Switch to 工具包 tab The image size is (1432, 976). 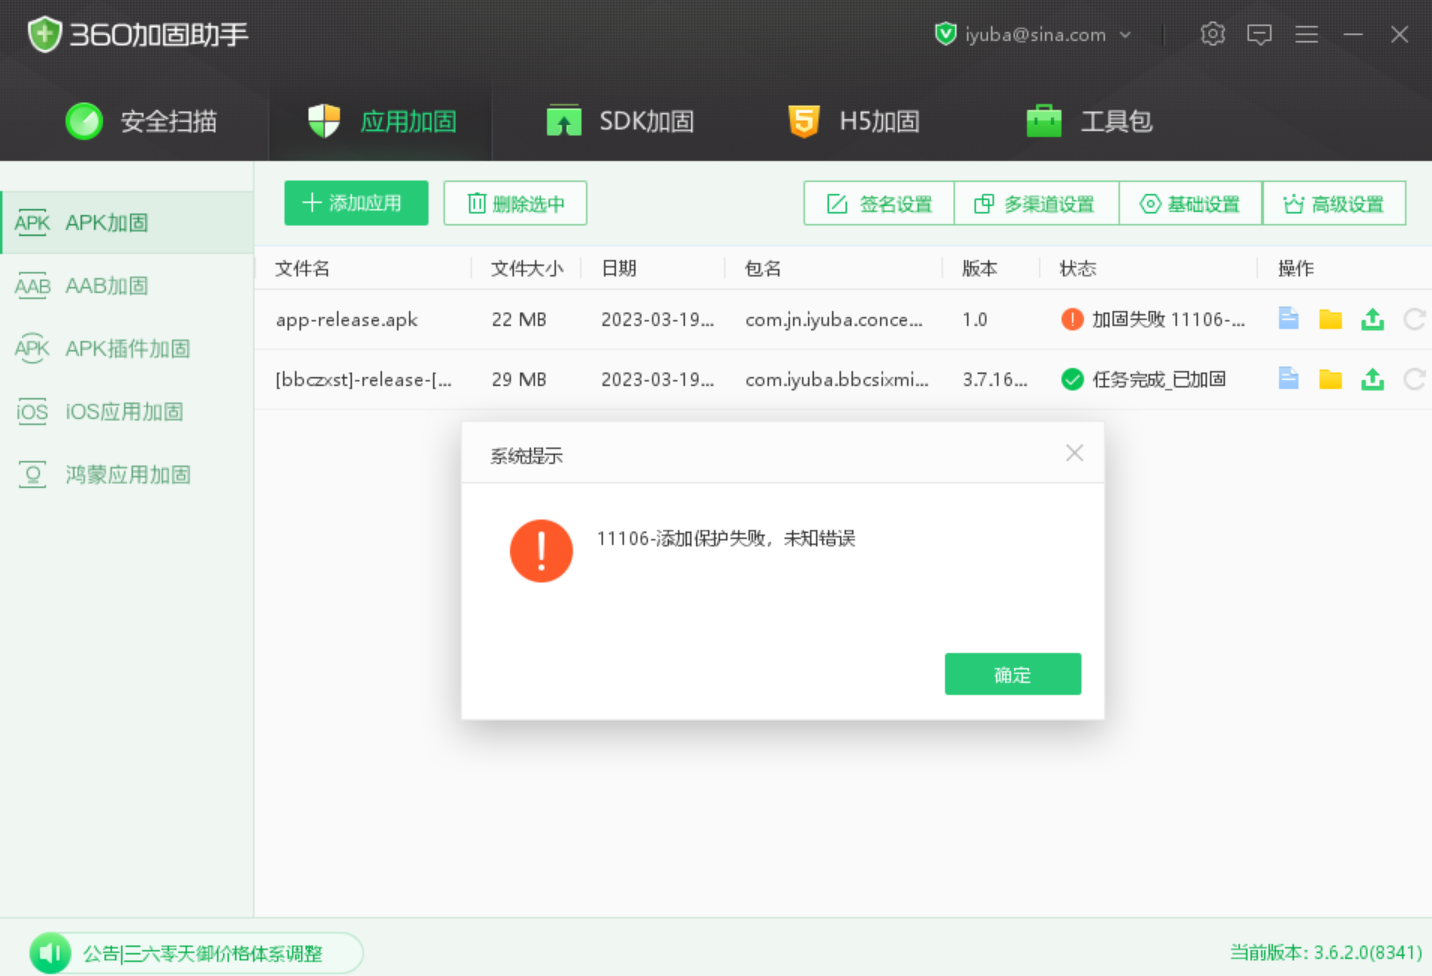1089,121
